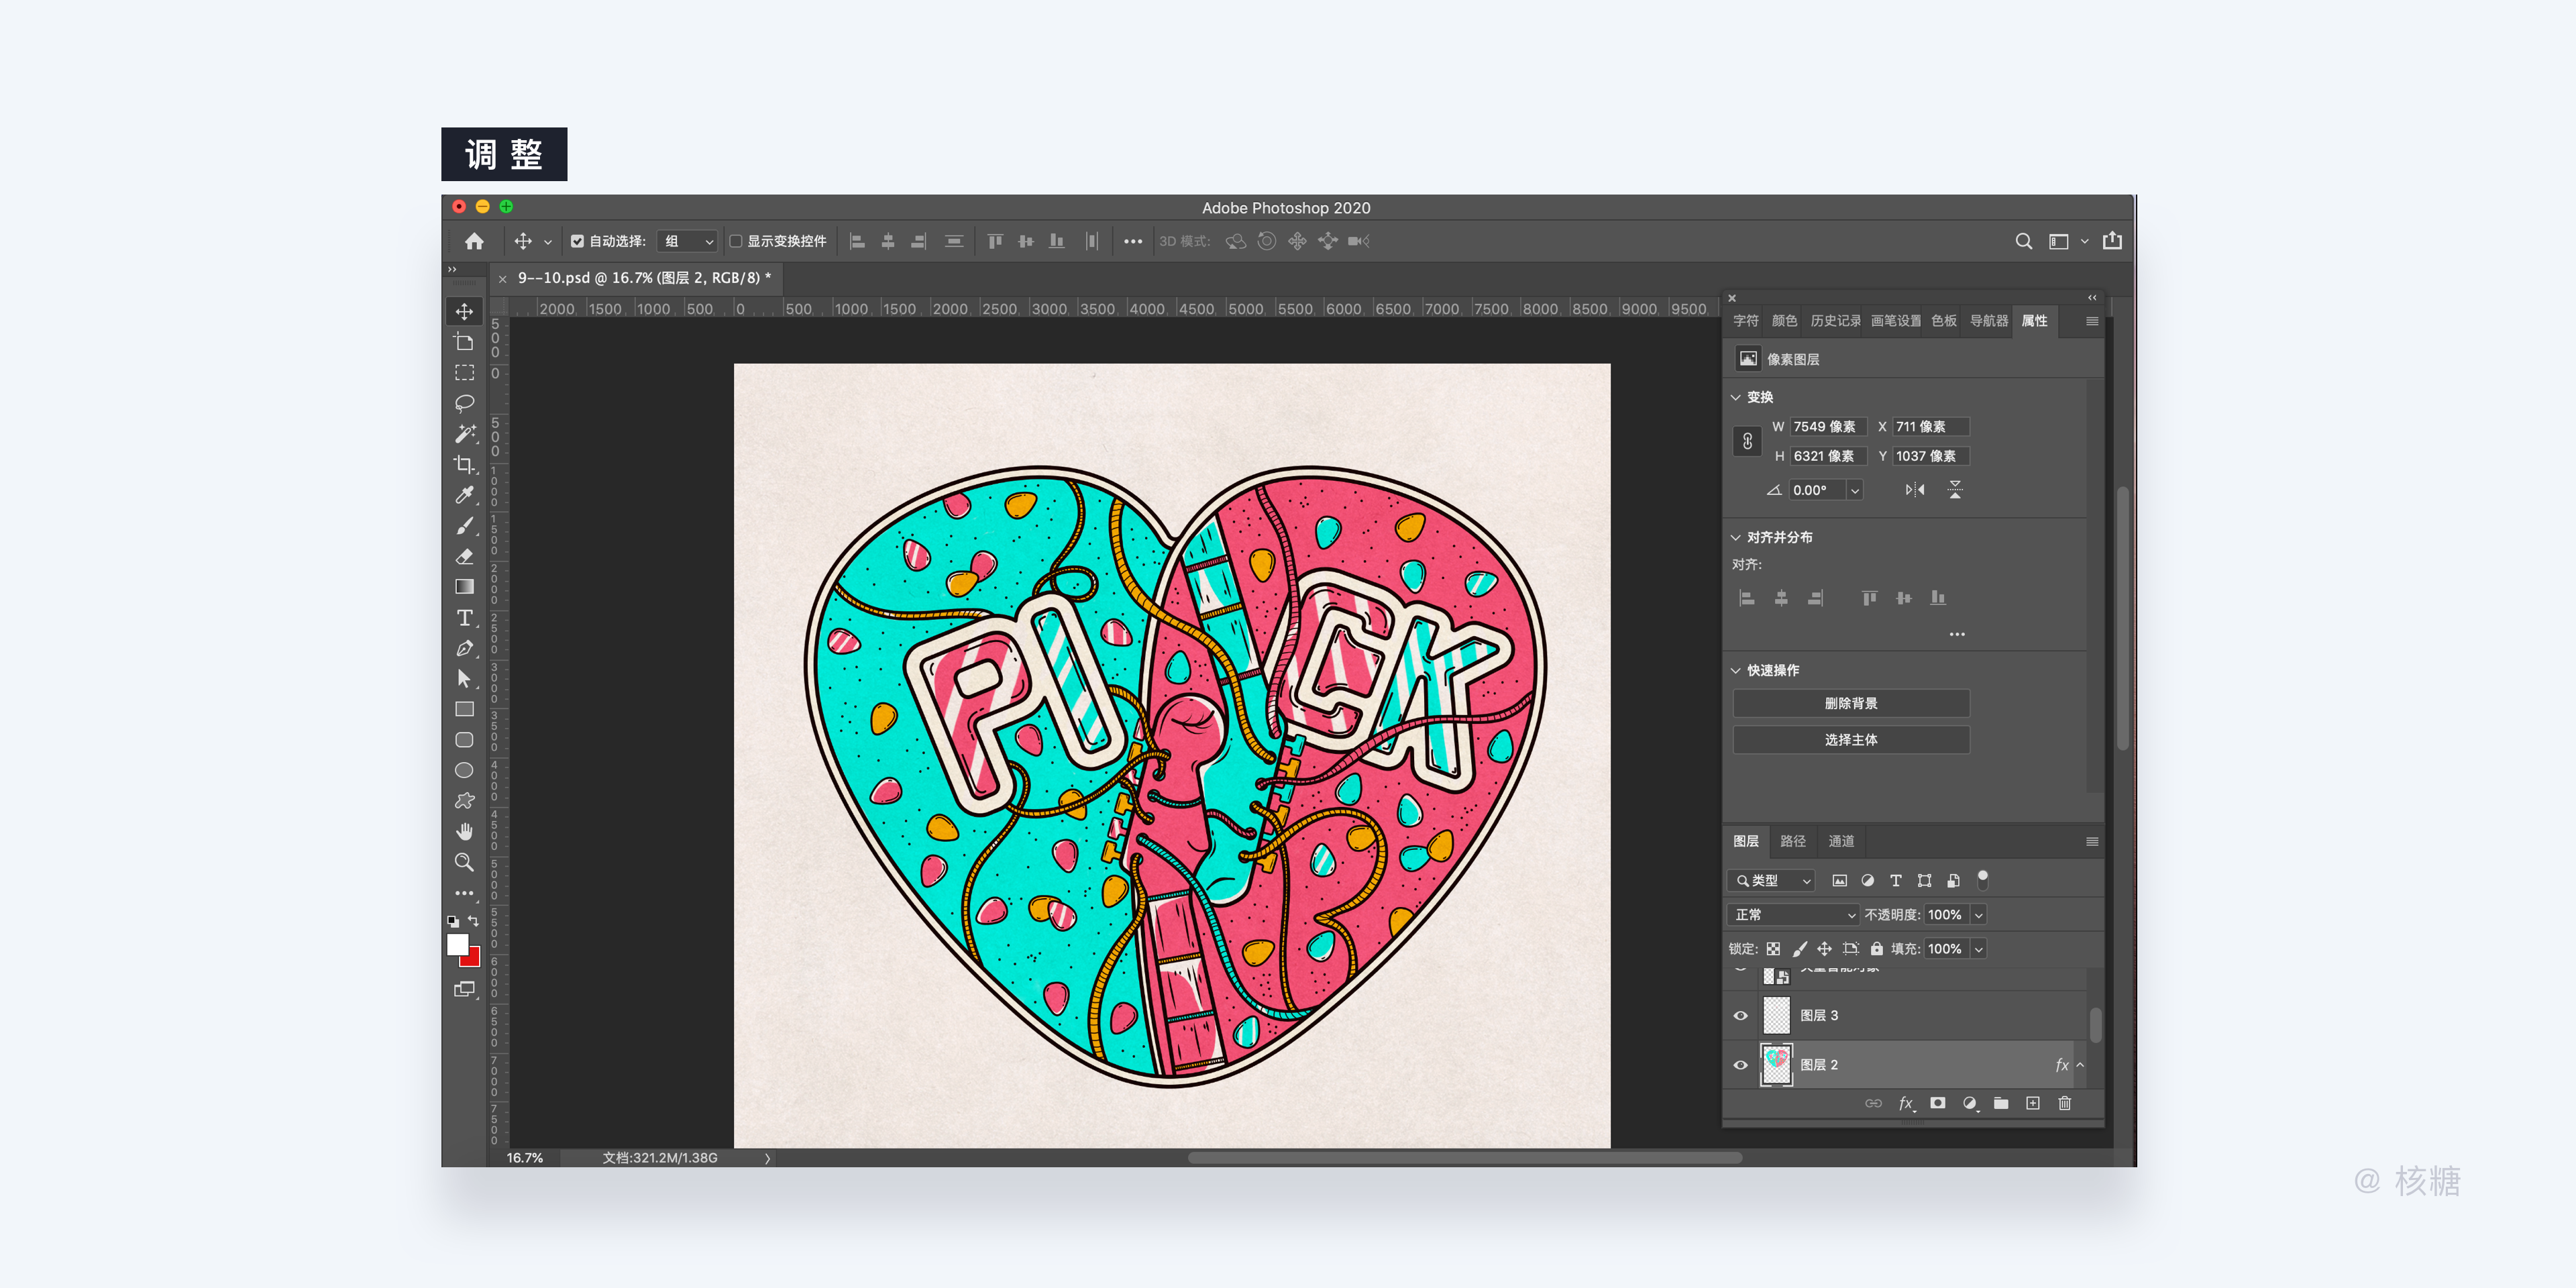Uncheck the 自动选择 checkbox
Viewport: 2576px width, 1288px height.
pyautogui.click(x=577, y=241)
